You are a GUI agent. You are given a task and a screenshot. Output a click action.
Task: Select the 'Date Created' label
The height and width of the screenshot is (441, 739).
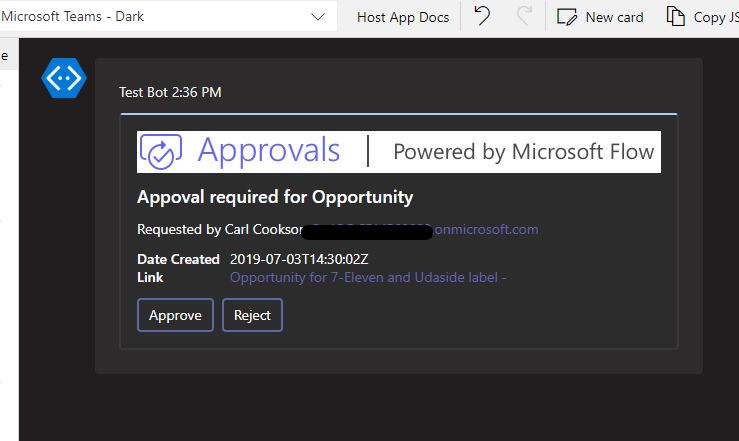pyautogui.click(x=178, y=259)
